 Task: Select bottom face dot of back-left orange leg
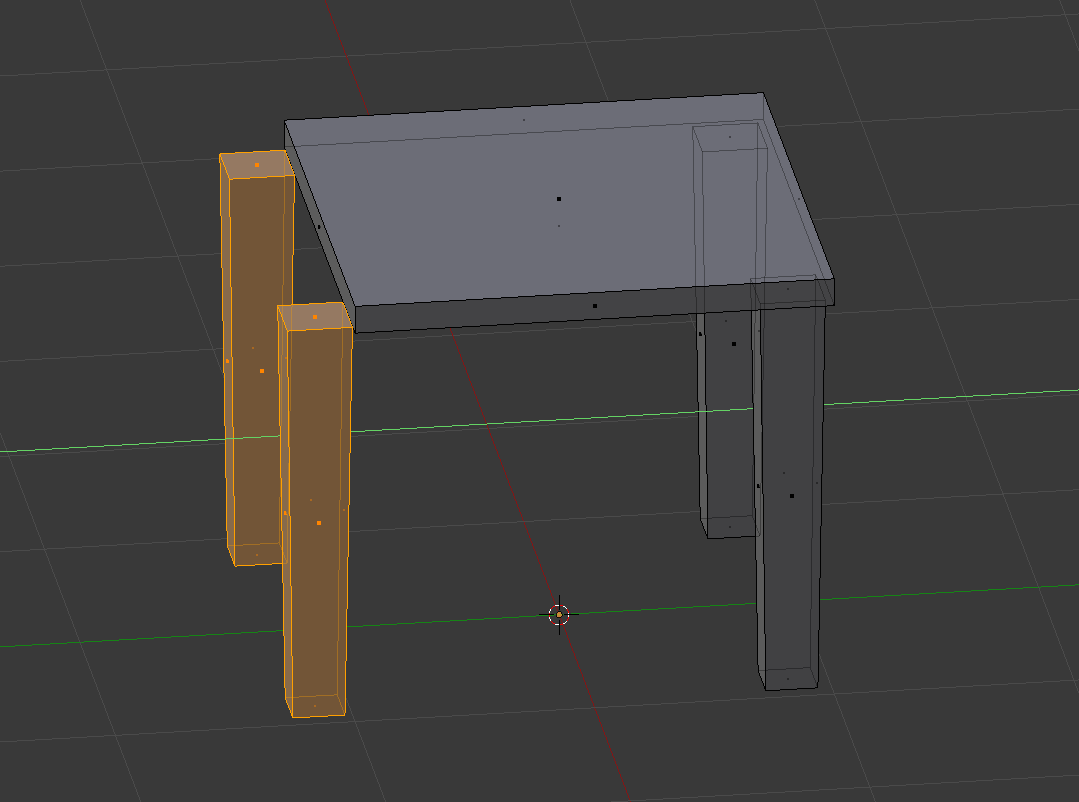257,555
